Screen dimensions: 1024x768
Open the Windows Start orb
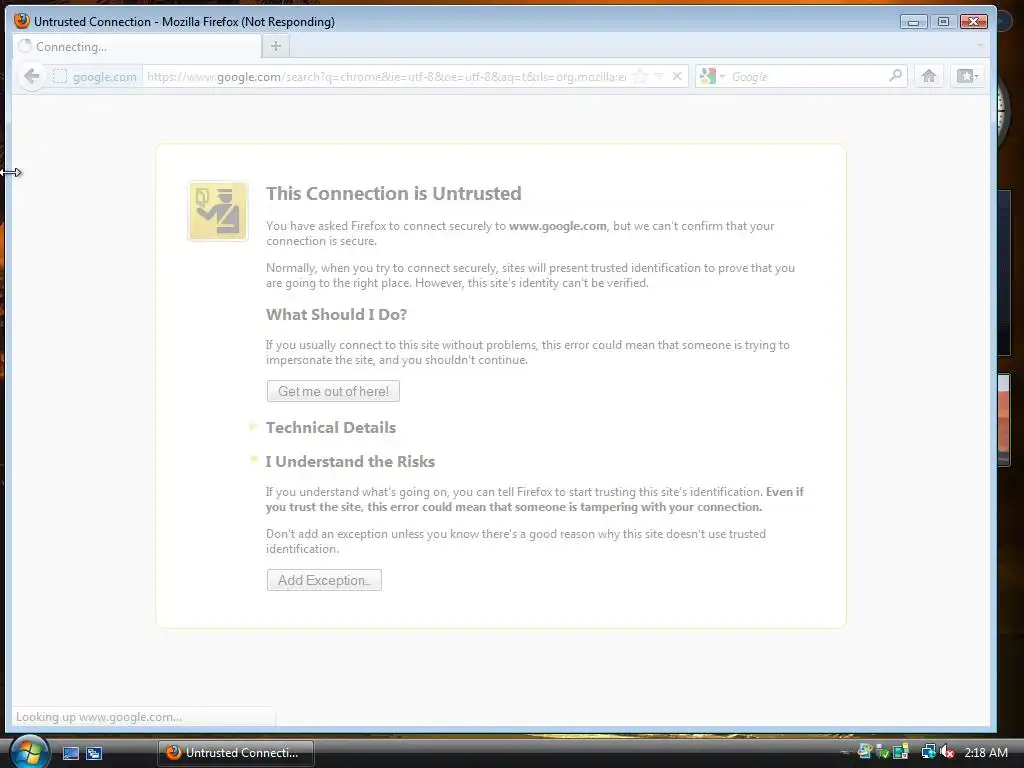pyautogui.click(x=28, y=751)
